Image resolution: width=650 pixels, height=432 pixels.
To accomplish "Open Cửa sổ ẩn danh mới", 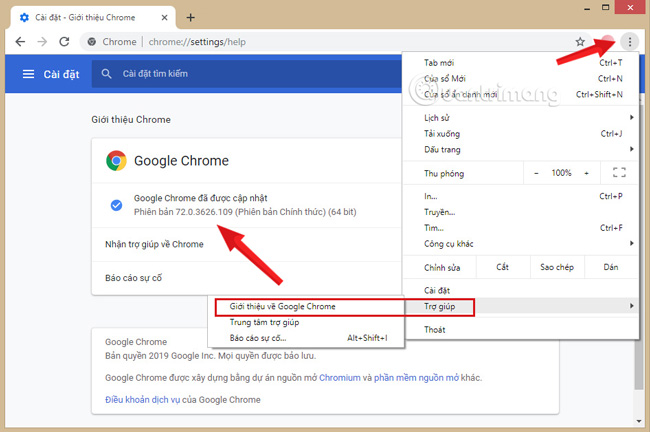I will coord(521,95).
